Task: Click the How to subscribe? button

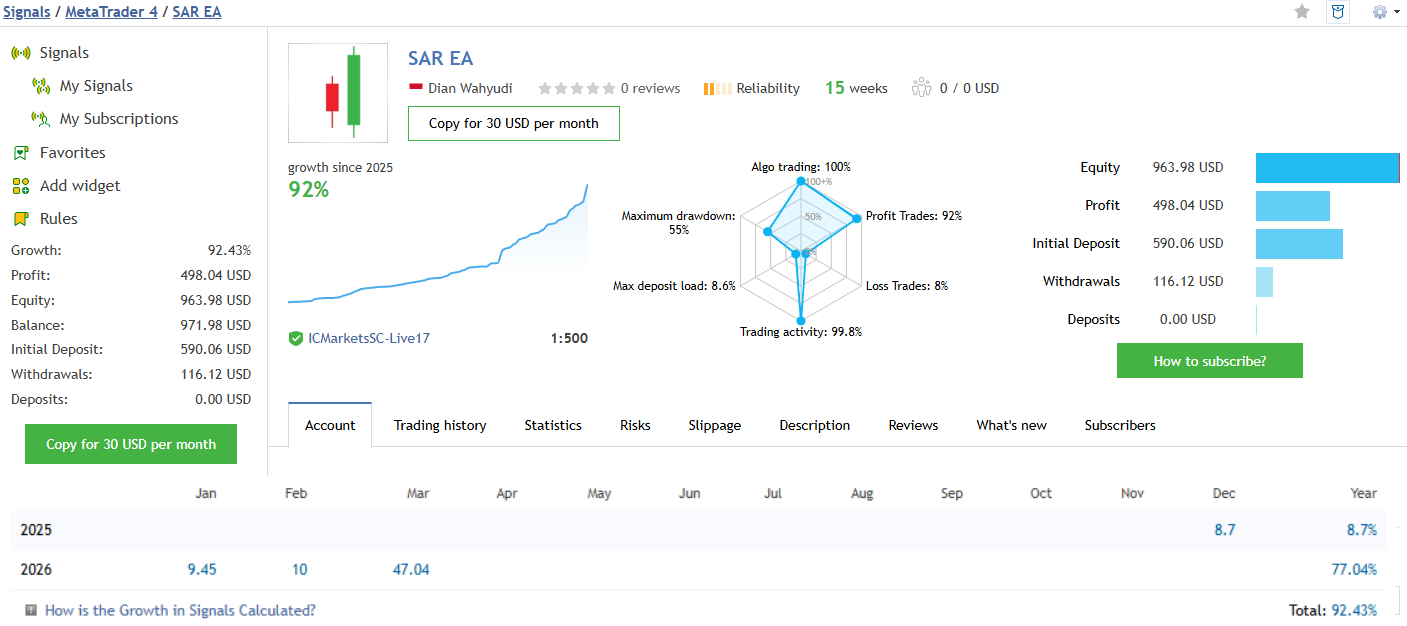Action: [1209, 361]
